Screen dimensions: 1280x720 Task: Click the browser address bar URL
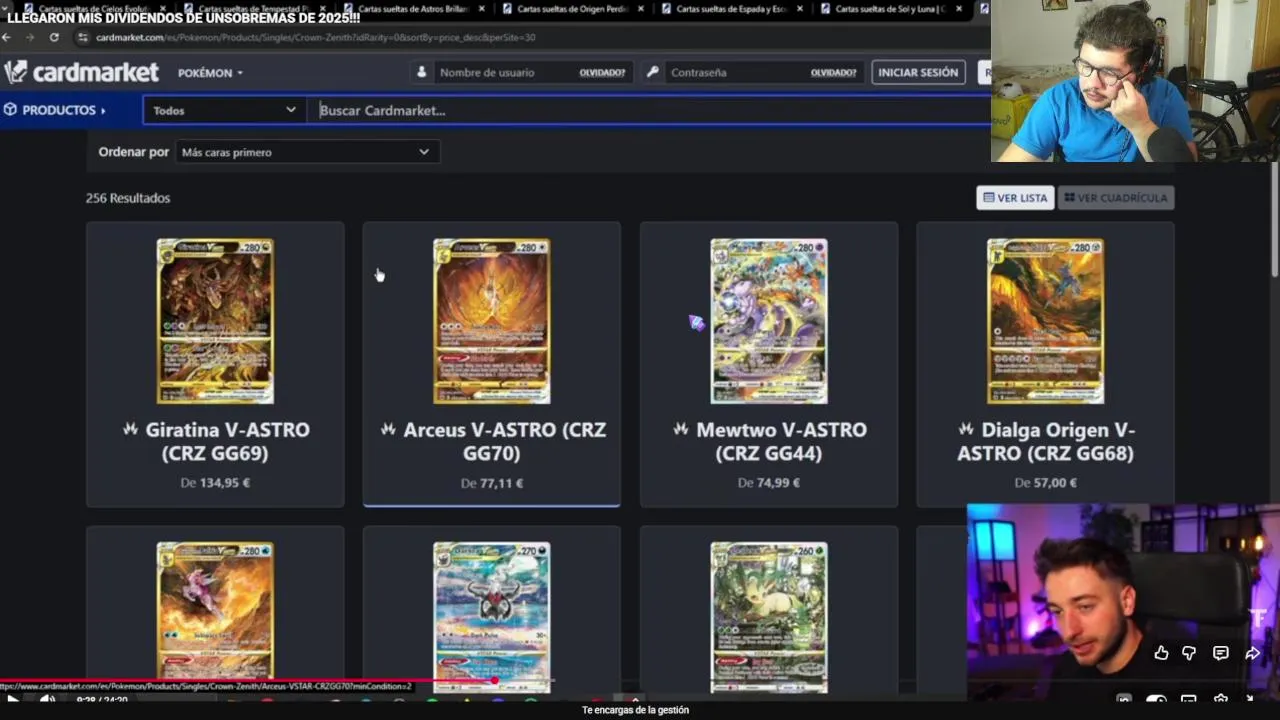pos(315,37)
